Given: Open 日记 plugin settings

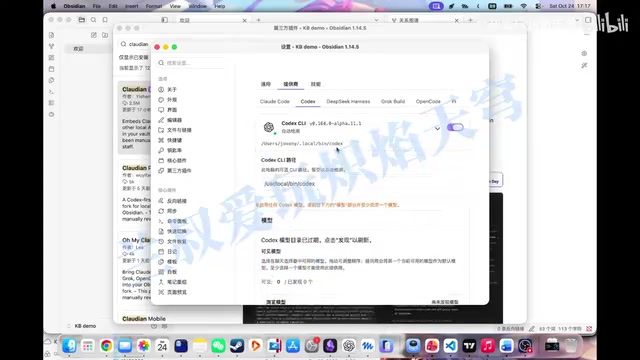Looking at the screenshot, I should (172, 251).
